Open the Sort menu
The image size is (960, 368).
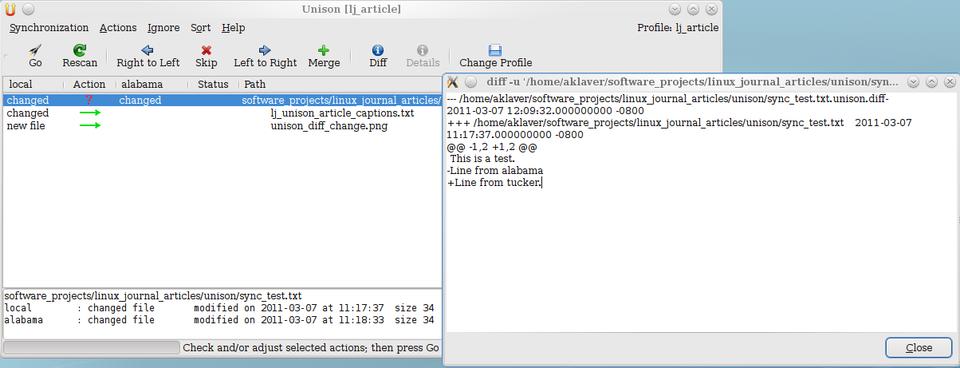(x=200, y=28)
